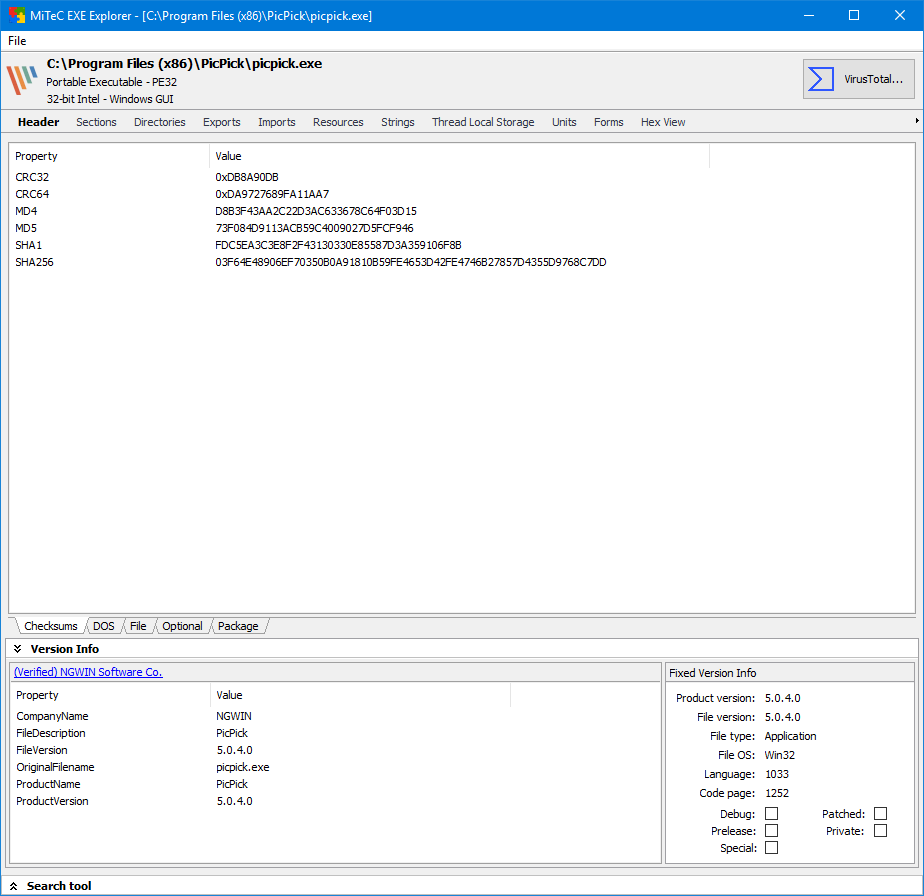
Task: Click the NGWIN company value
Action: point(234,716)
